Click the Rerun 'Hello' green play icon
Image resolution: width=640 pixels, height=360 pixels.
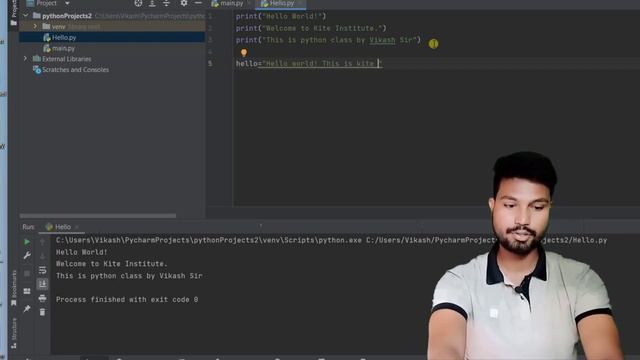click(x=27, y=242)
